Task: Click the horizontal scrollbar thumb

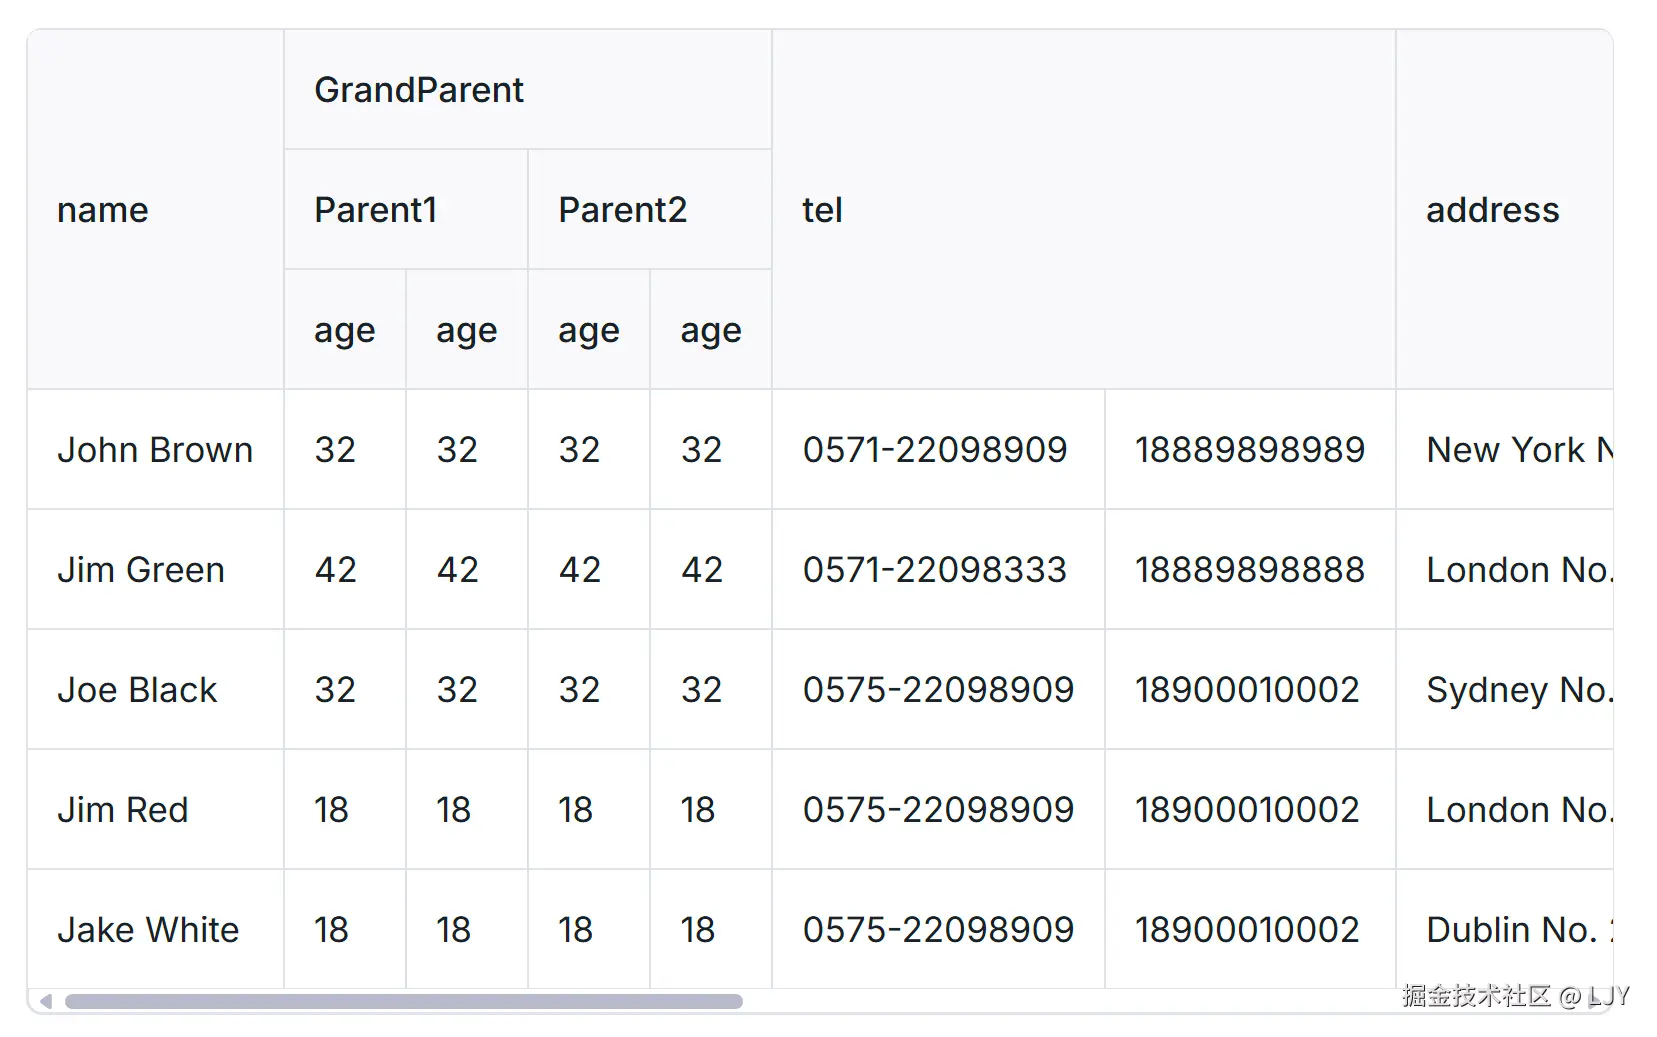Action: click(403, 1001)
